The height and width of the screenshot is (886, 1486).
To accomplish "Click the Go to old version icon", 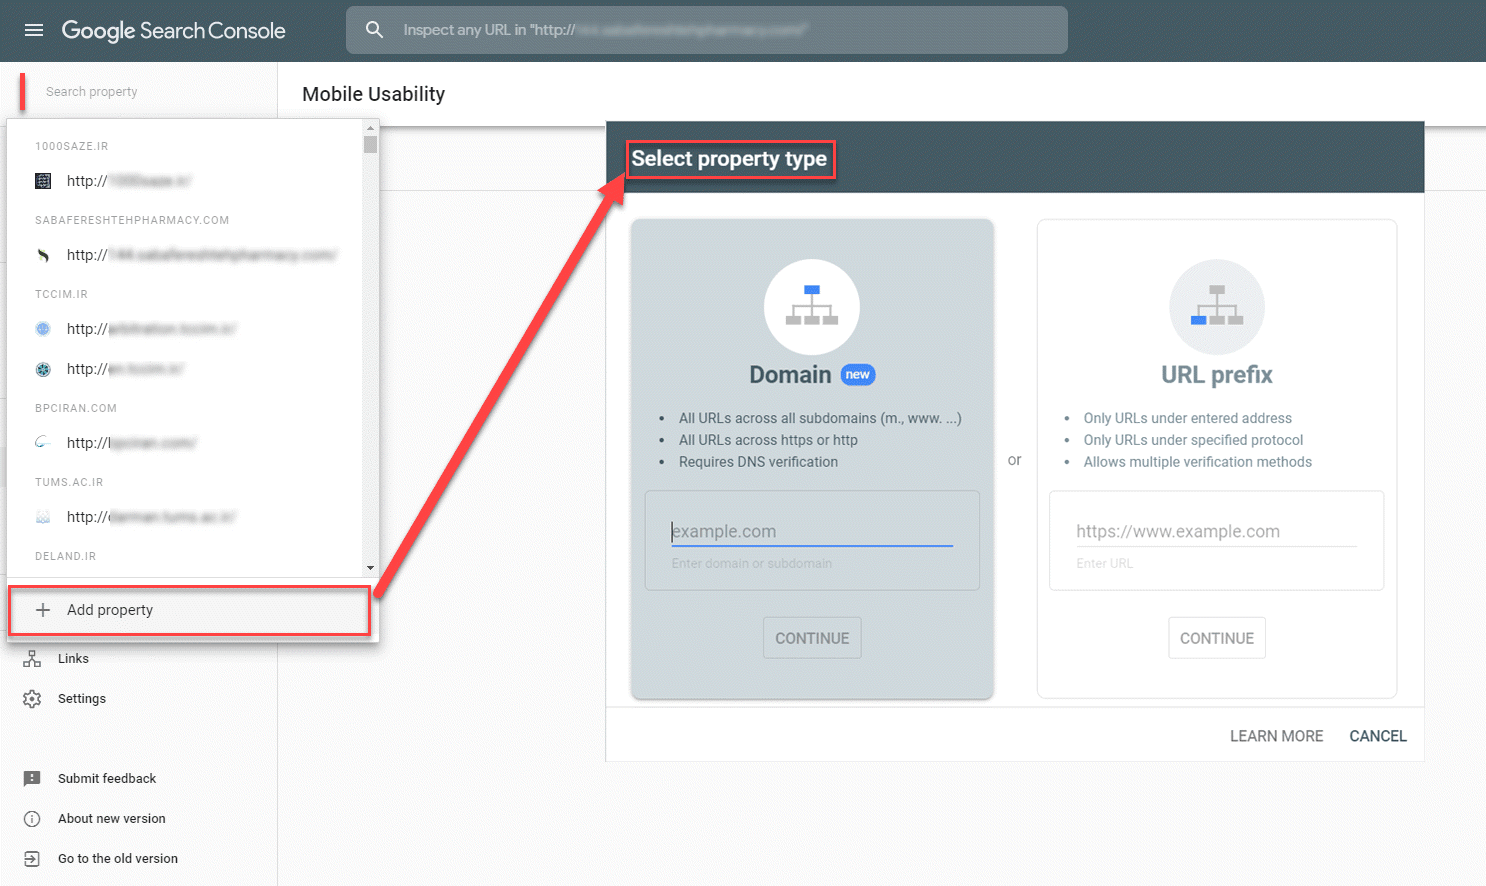I will (x=32, y=859).
